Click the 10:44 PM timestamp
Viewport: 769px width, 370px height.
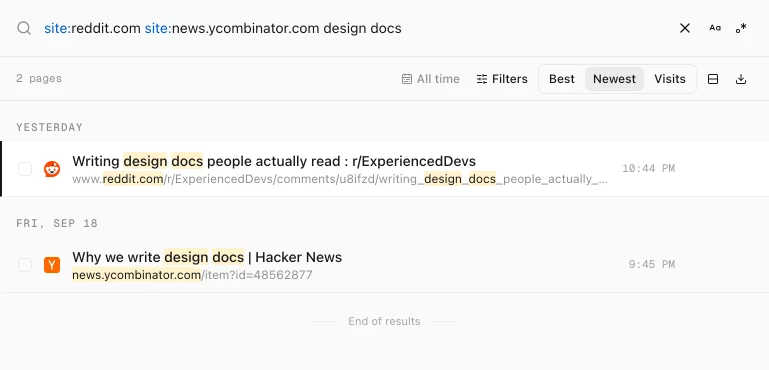click(648, 168)
